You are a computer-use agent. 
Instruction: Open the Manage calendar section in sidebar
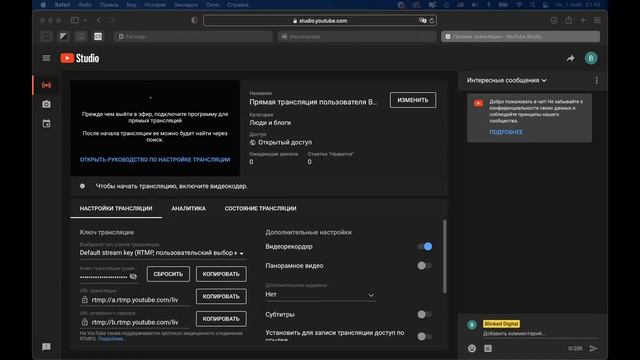click(47, 123)
